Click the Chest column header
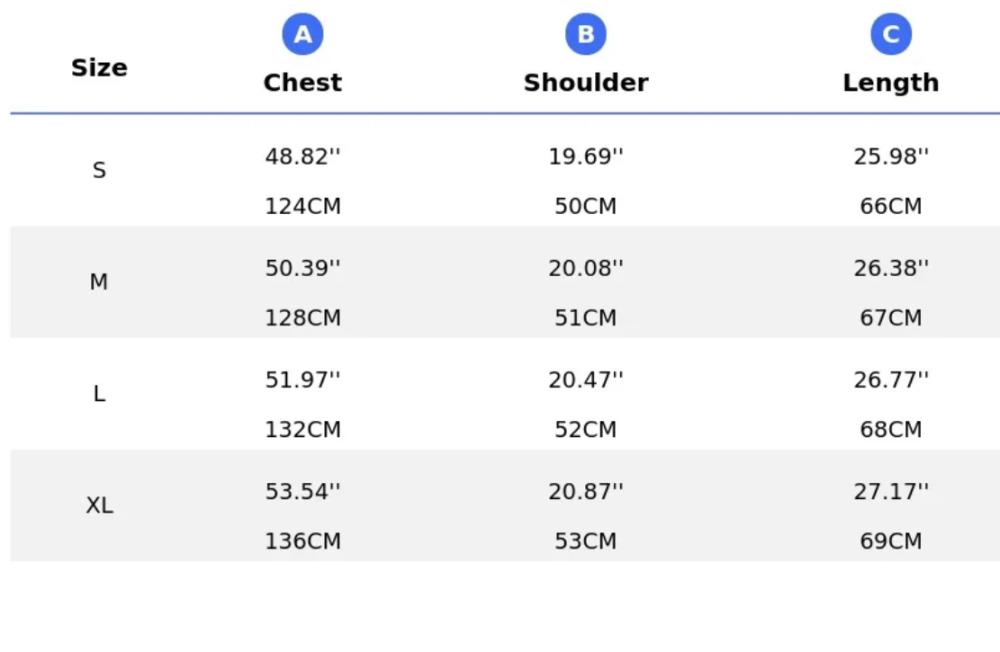This screenshot has width=1000, height=652. tap(302, 82)
